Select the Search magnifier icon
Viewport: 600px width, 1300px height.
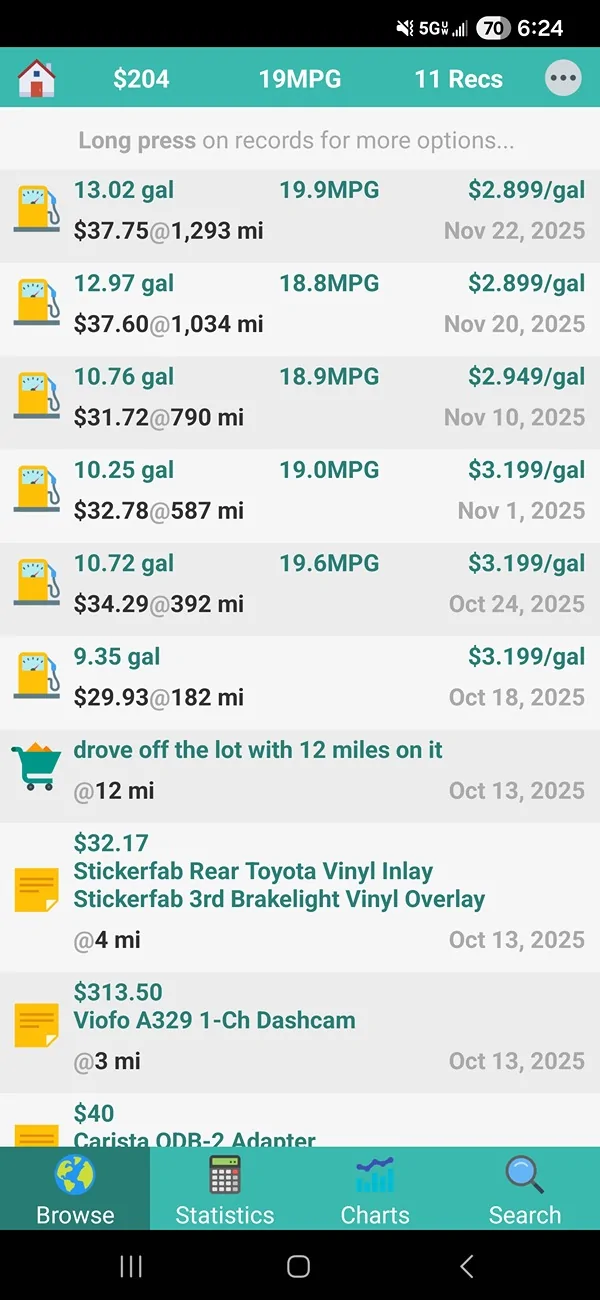pyautogui.click(x=524, y=1178)
